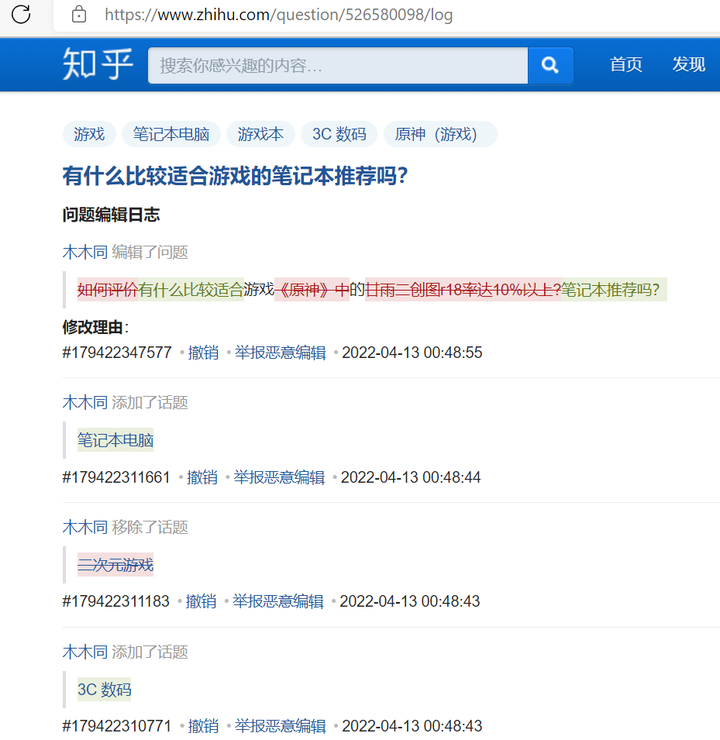Select the 原神 (游戏) topic tag
Image resolution: width=720 pixels, height=740 pixels.
click(440, 134)
